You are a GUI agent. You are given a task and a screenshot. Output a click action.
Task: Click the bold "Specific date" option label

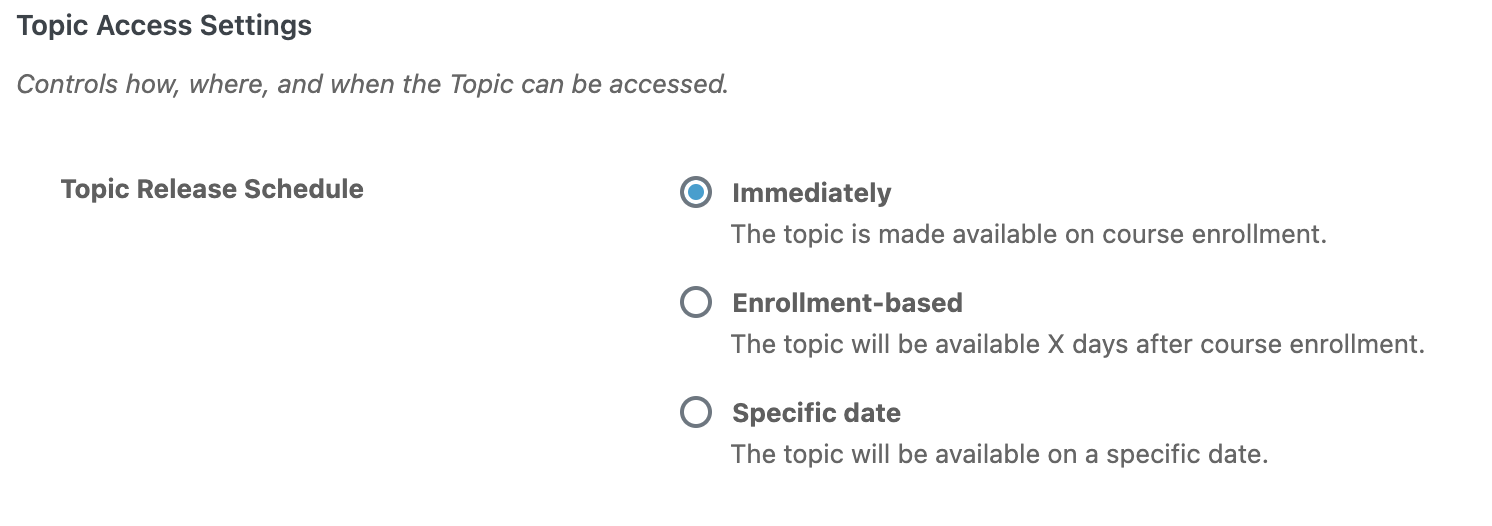tap(816, 413)
